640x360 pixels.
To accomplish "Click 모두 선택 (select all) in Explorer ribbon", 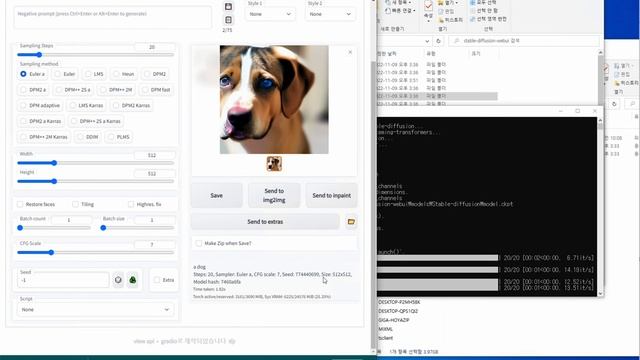I will click(484, 2).
